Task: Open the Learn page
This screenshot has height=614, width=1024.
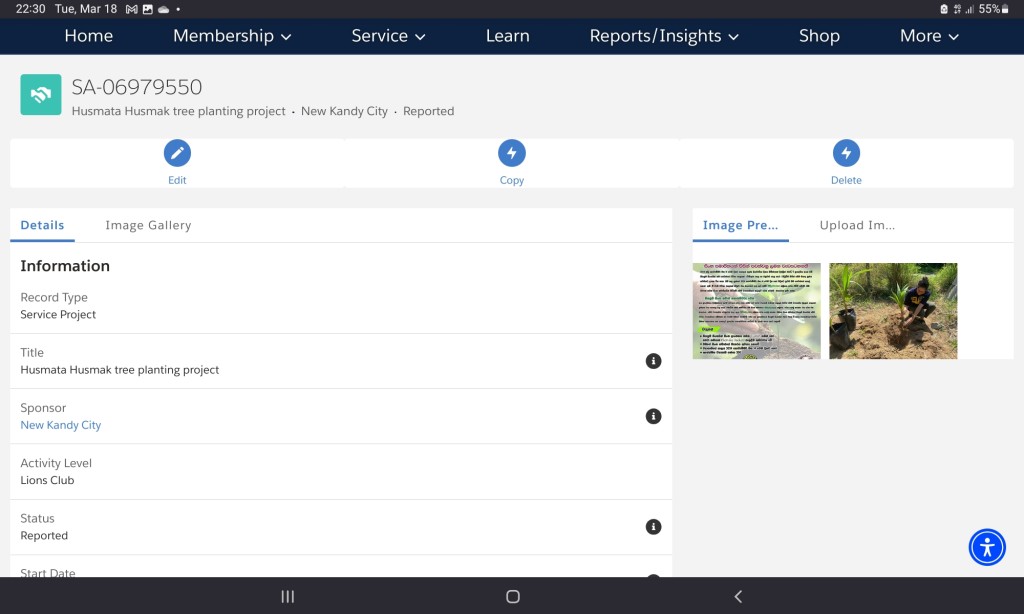Action: tap(507, 36)
